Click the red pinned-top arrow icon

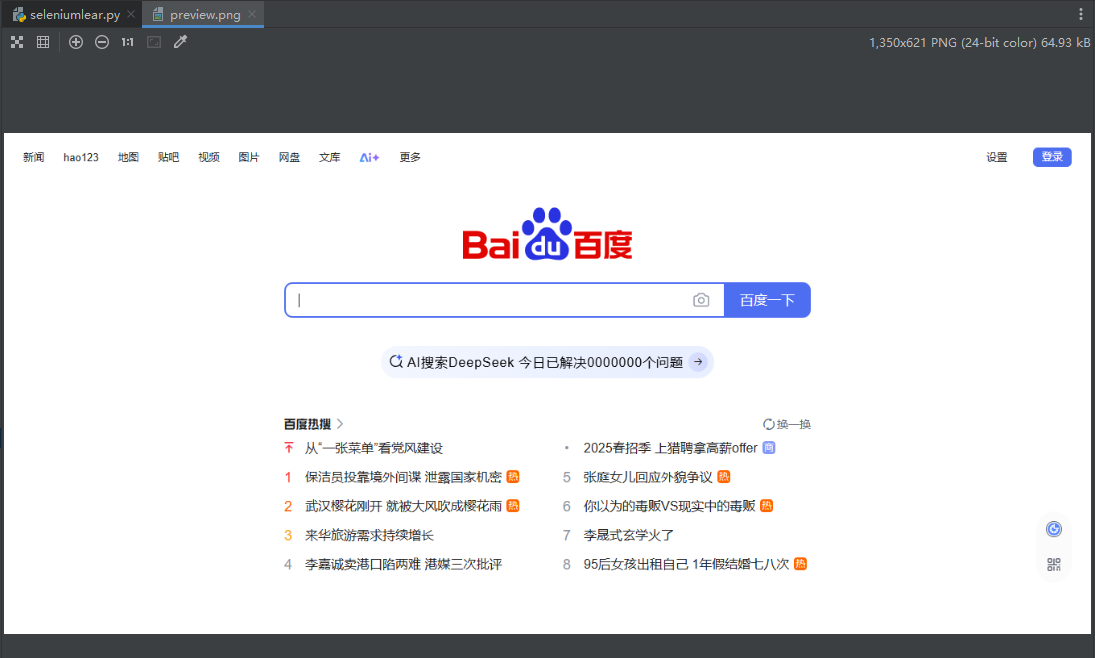coord(288,448)
